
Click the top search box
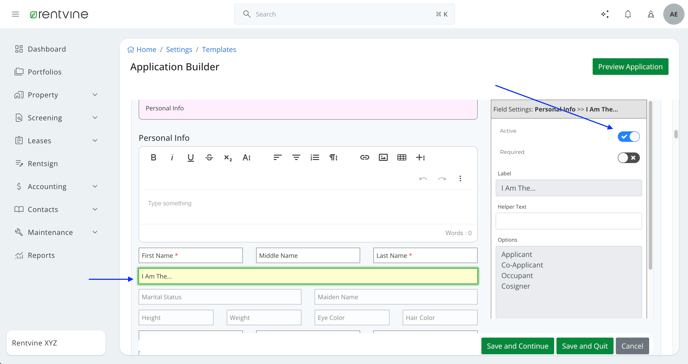click(x=344, y=14)
